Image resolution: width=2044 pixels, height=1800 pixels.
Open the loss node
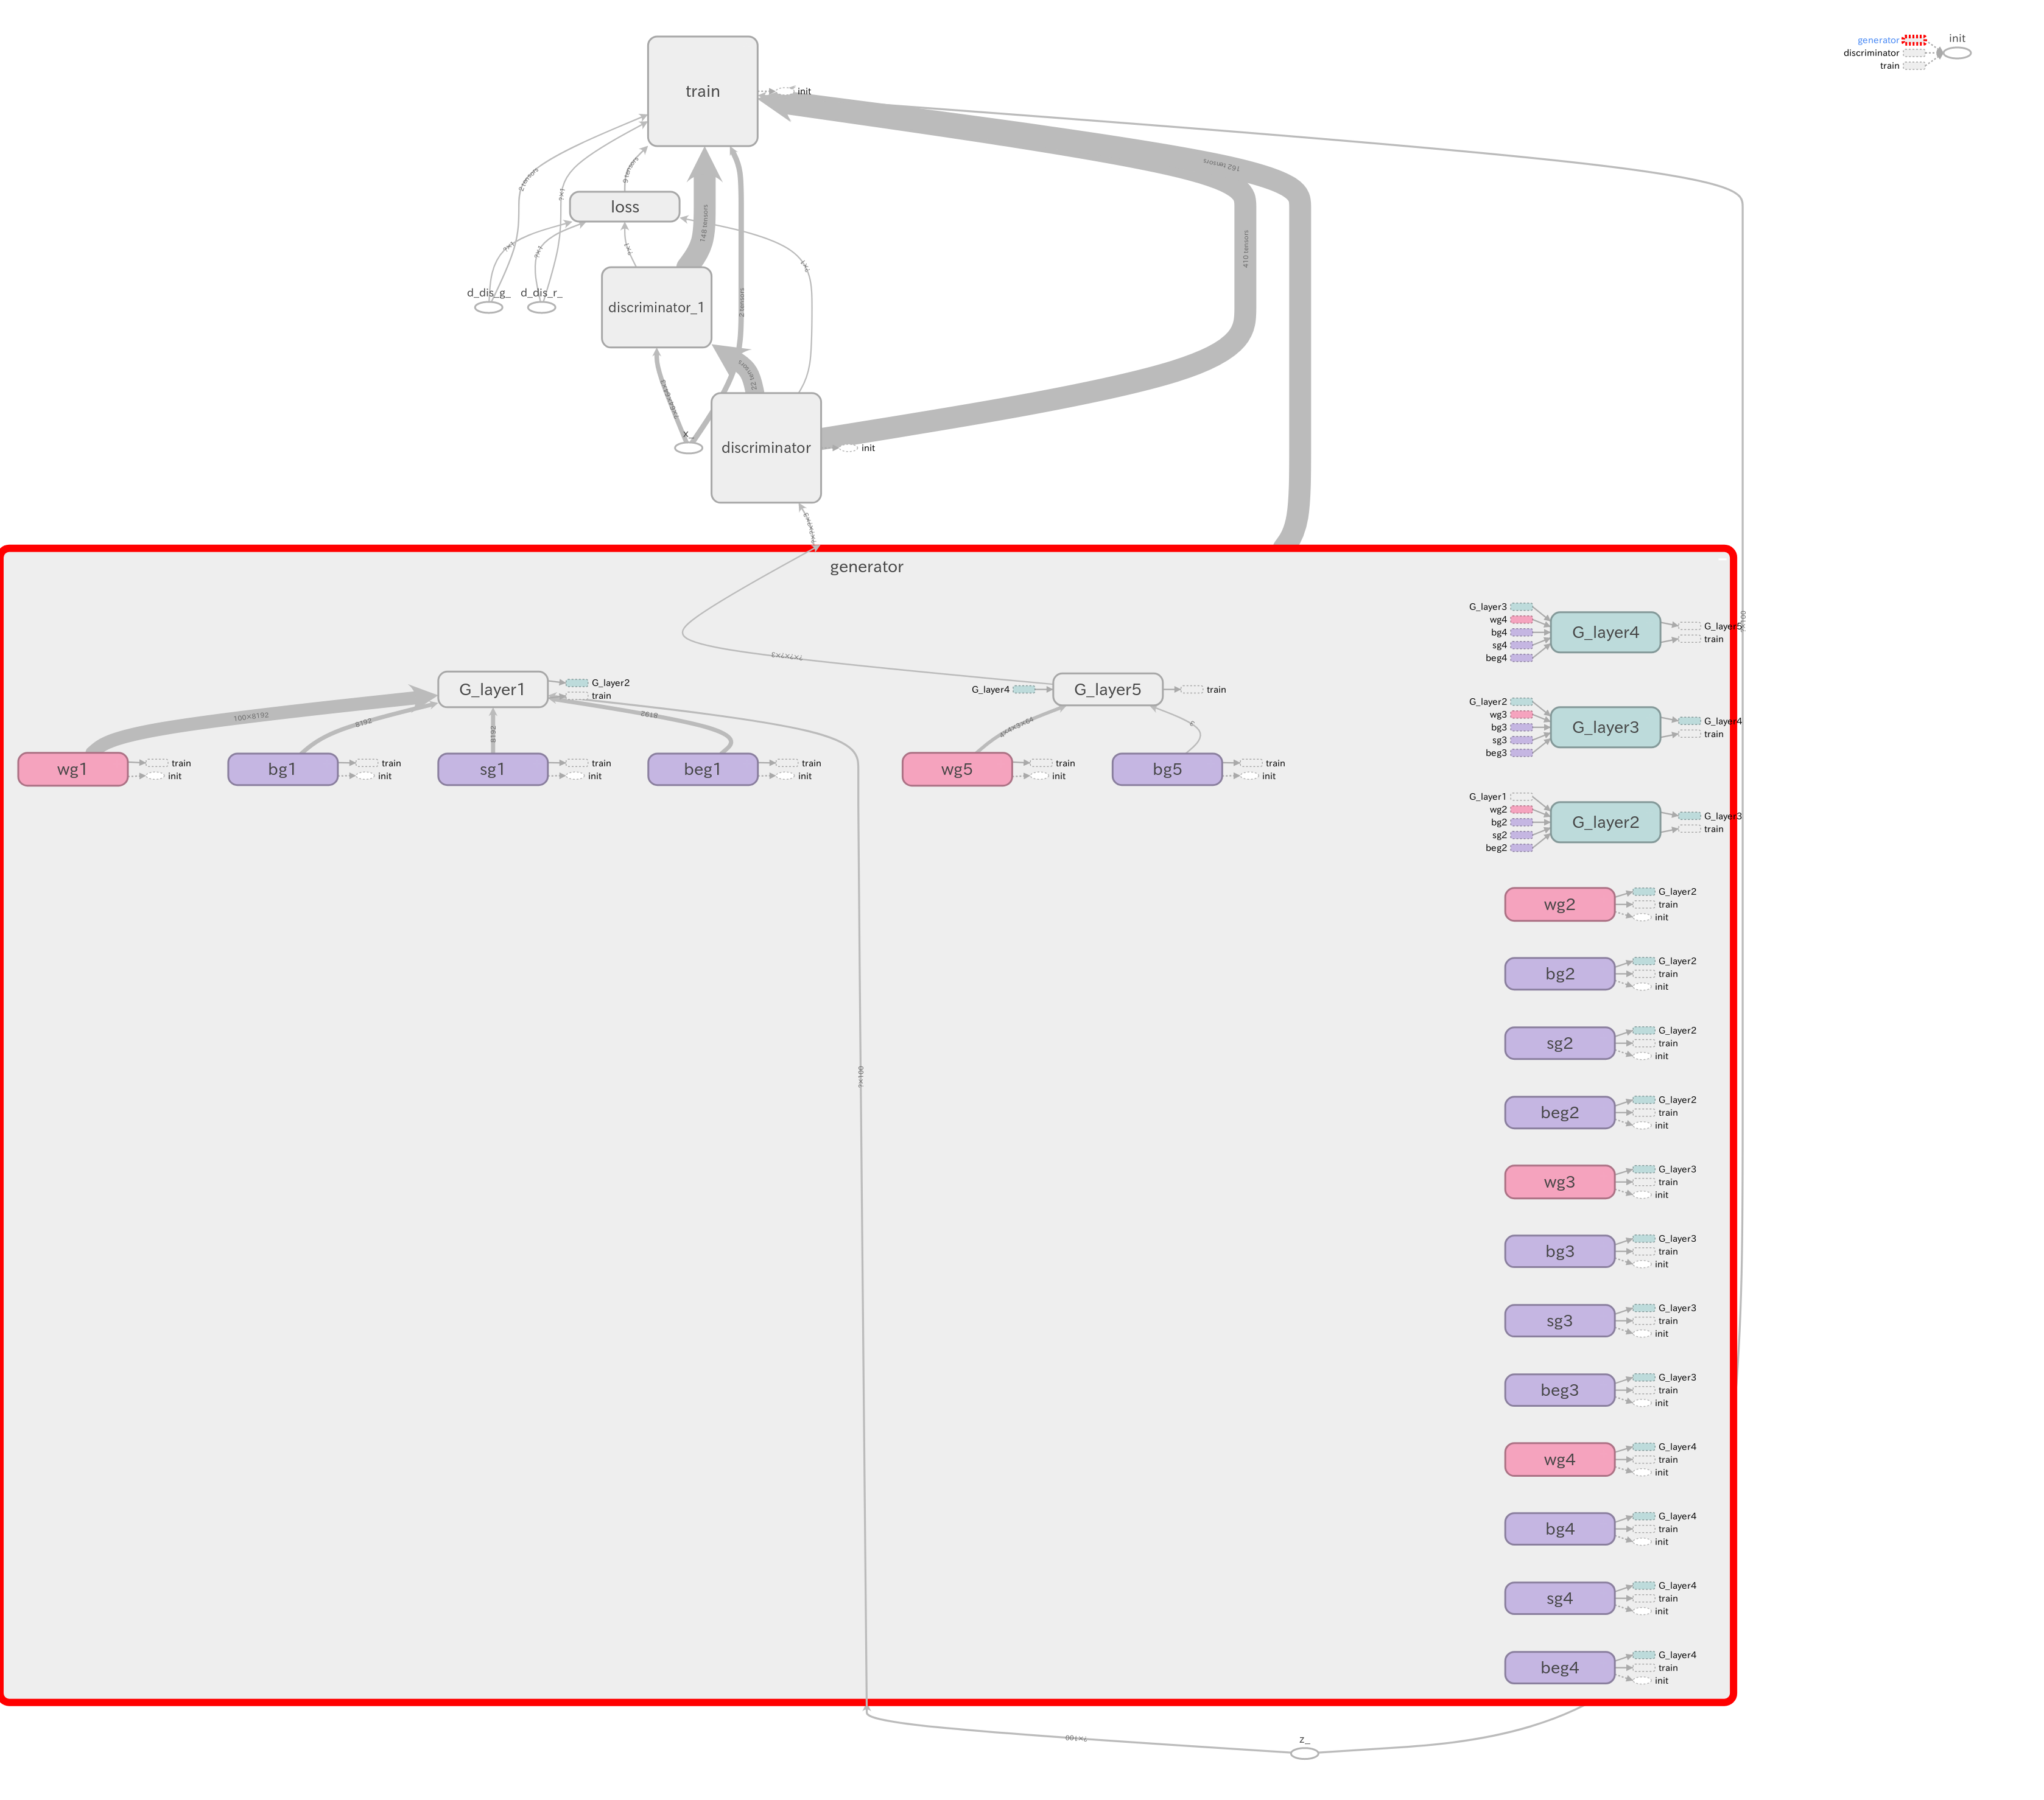tap(625, 207)
